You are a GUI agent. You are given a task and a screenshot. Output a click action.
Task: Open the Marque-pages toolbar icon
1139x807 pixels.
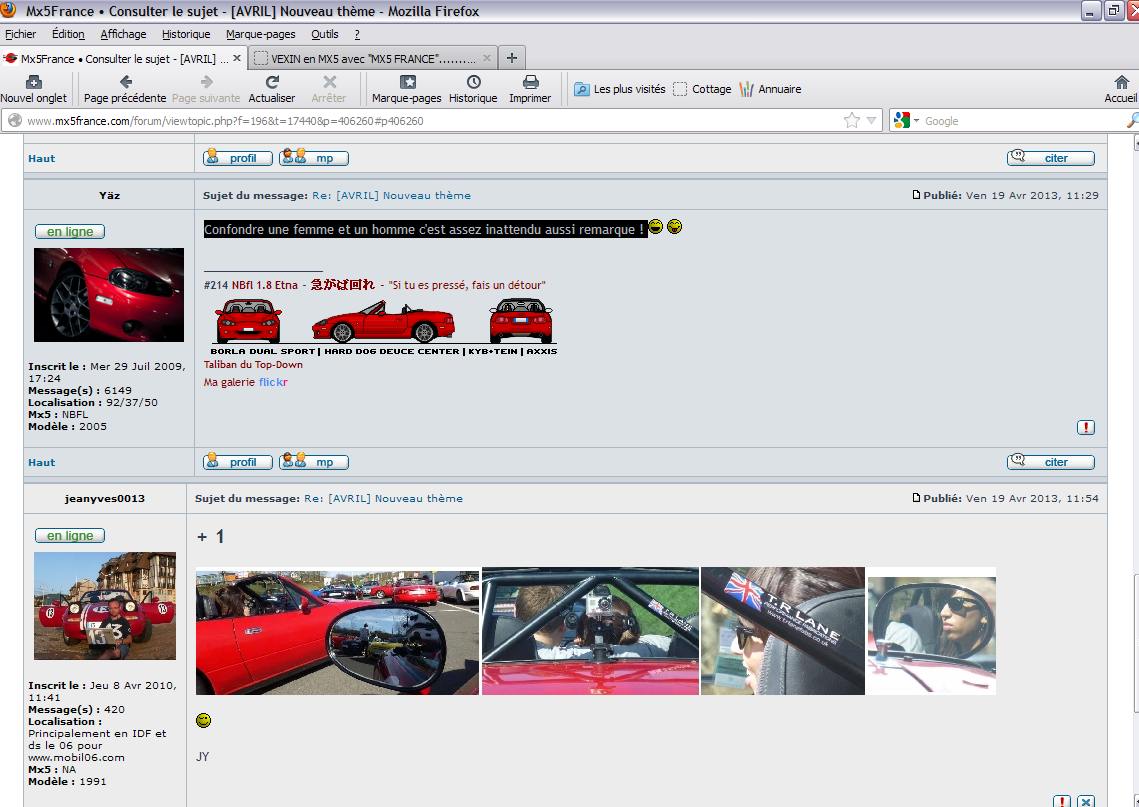click(407, 83)
